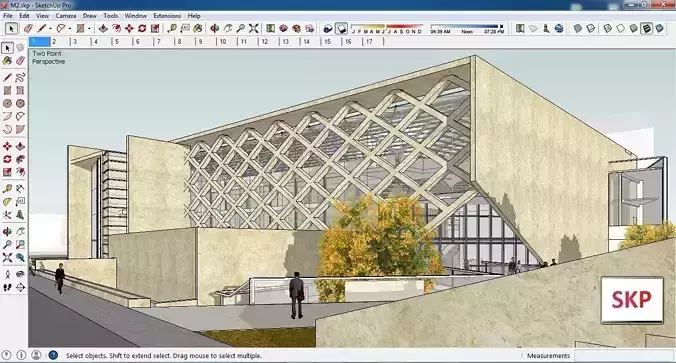
Task: Choose the Walk footprints tool
Action: pyautogui.click(x=7, y=288)
